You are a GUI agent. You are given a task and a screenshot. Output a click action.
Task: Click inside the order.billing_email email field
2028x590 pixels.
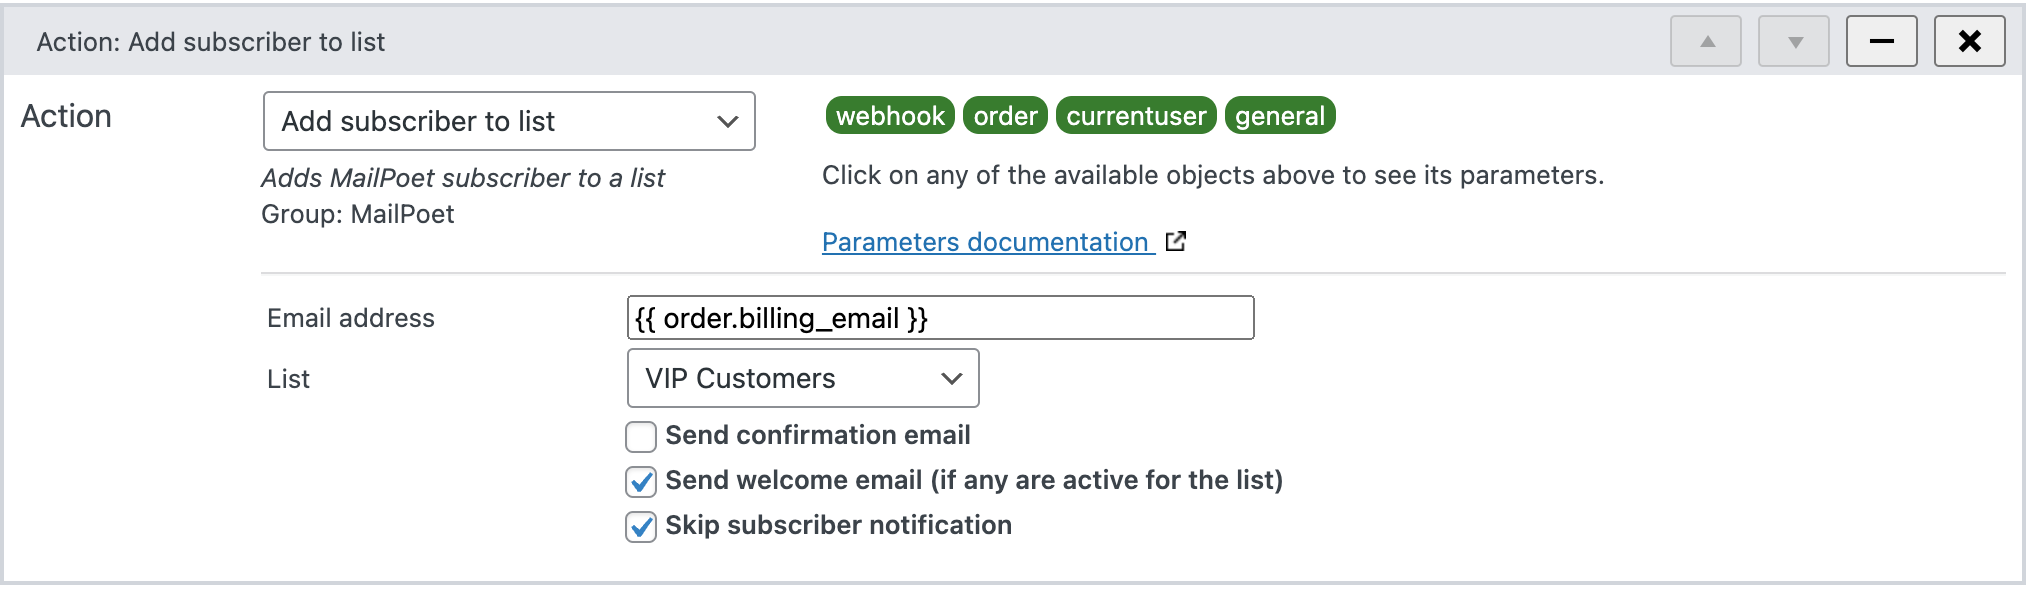point(940,318)
